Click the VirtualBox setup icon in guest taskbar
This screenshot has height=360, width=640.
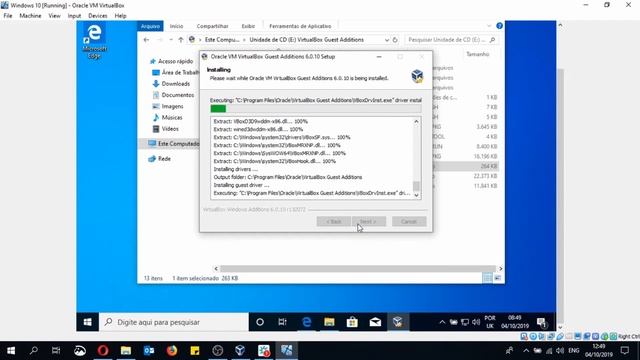398,322
